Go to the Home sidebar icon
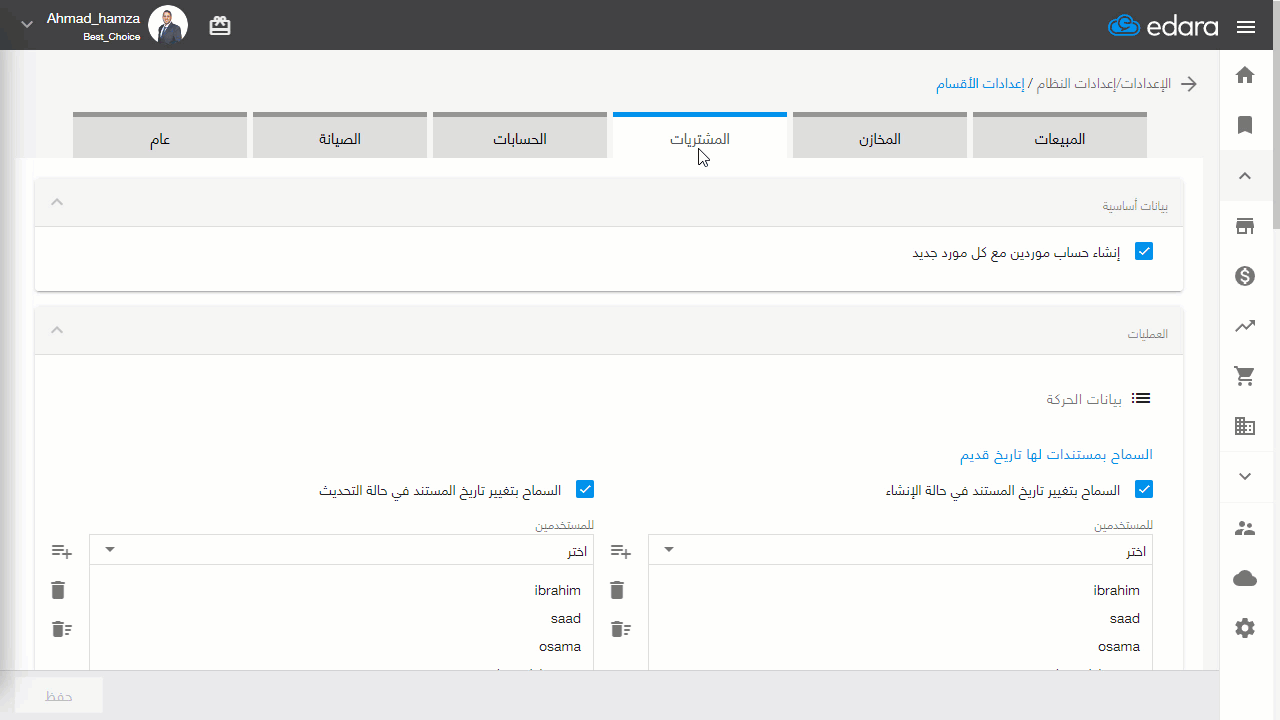This screenshot has height=720, width=1280. (1245, 75)
